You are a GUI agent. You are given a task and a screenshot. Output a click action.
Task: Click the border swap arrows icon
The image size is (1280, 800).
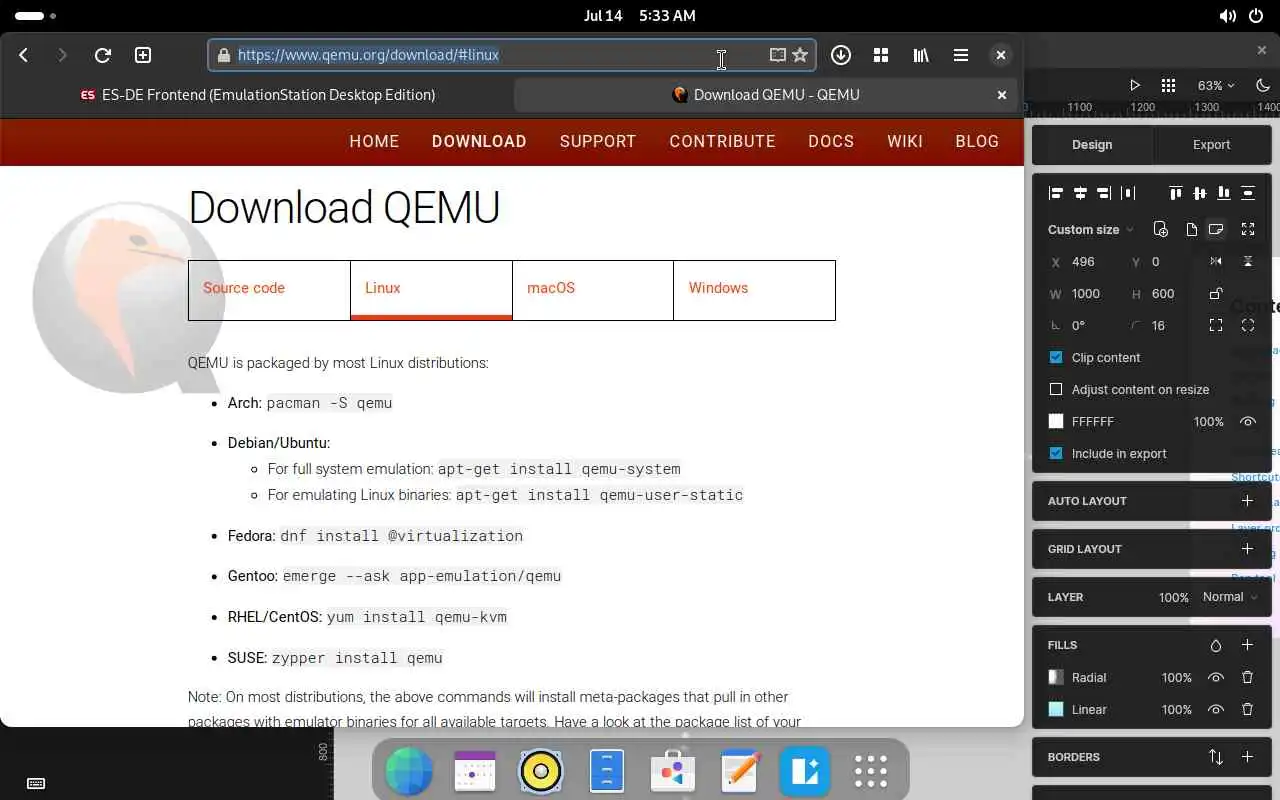[1216, 757]
